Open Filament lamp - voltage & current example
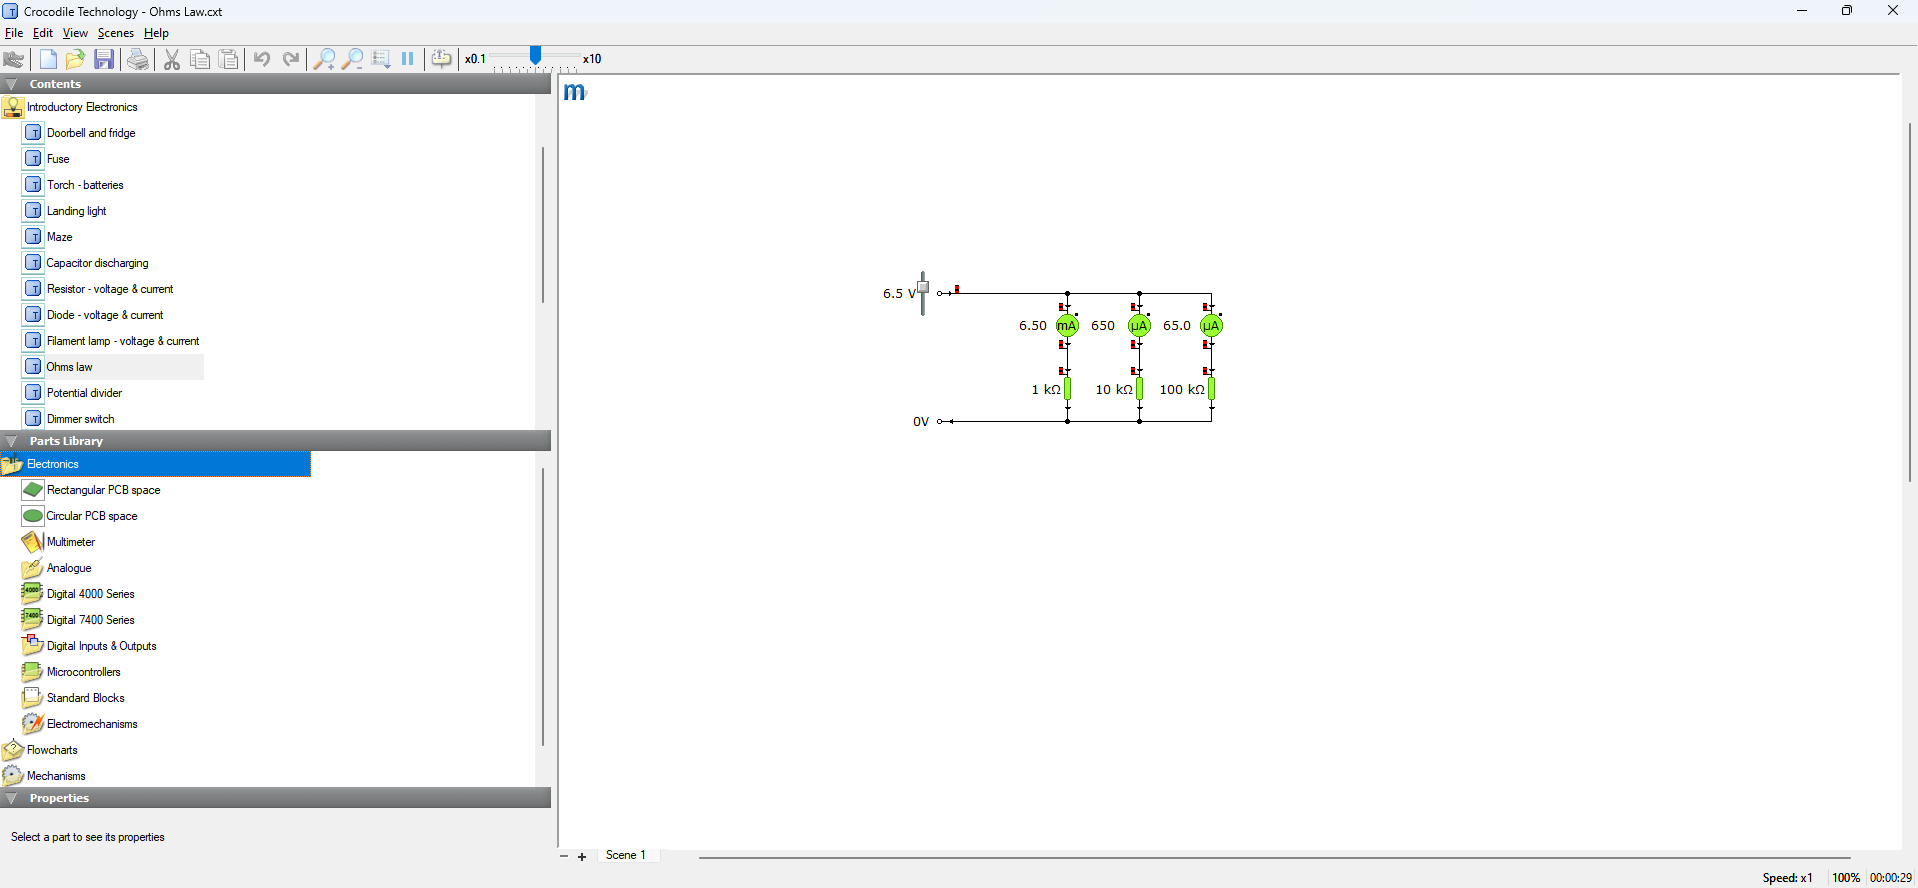This screenshot has height=888, width=1918. 112,341
